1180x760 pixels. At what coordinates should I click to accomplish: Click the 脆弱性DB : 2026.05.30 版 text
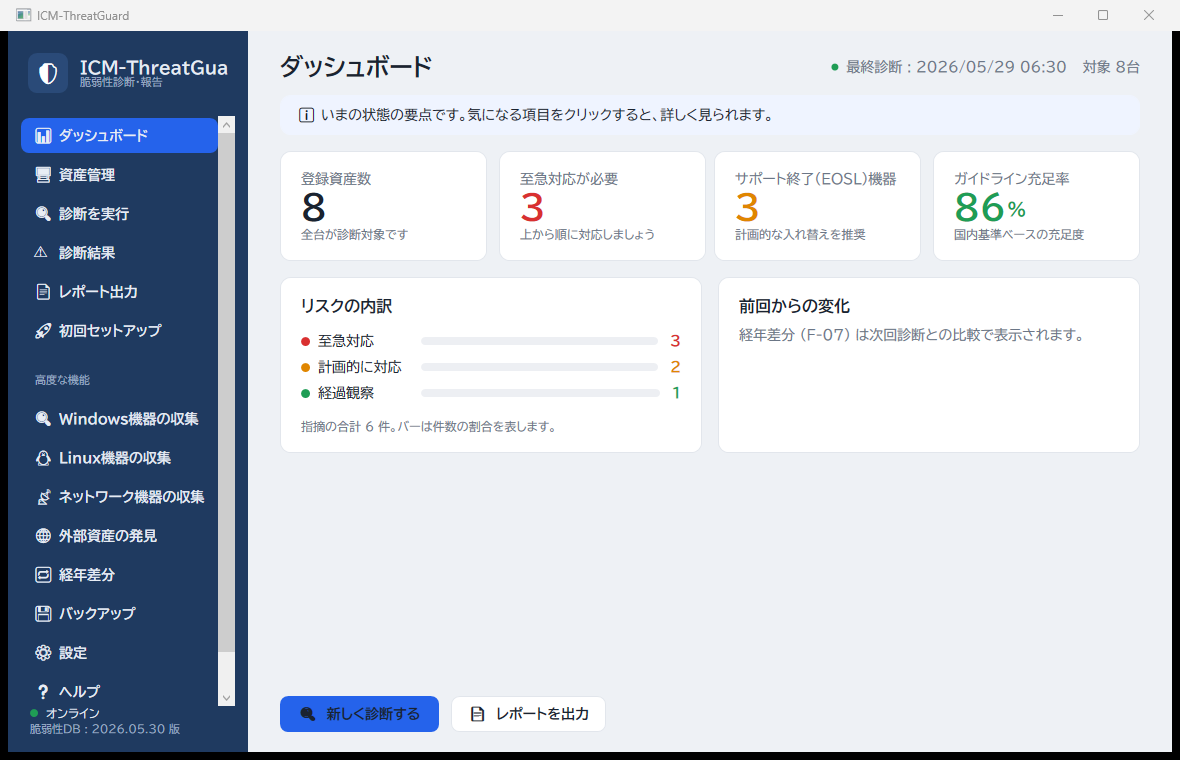point(105,729)
